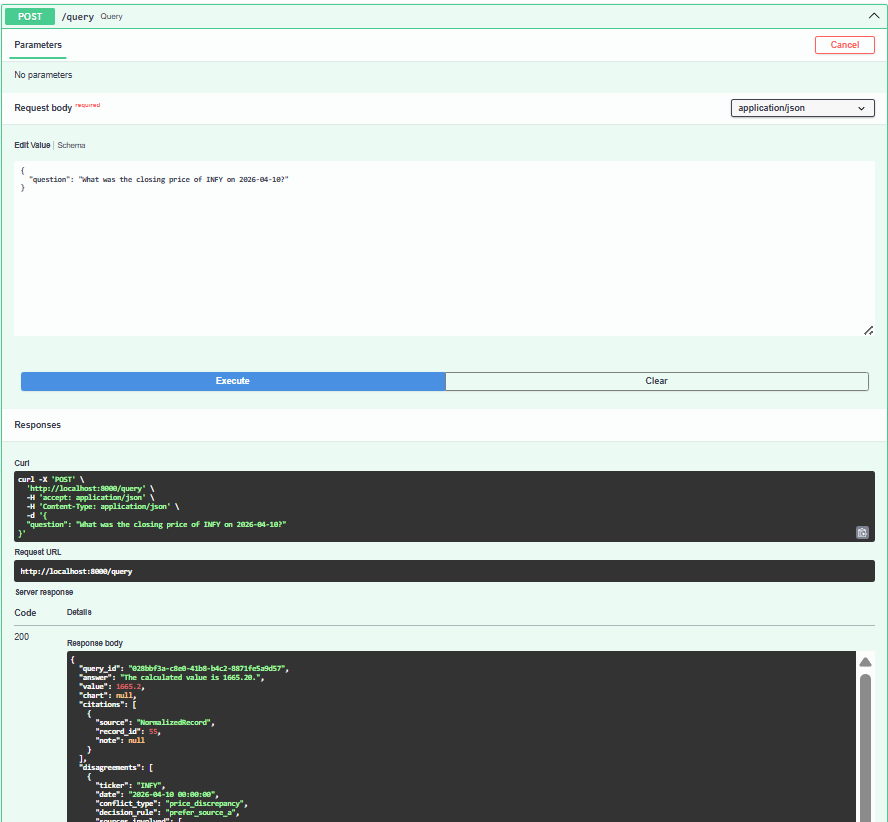
Task: Execute the query request
Action: 233,381
